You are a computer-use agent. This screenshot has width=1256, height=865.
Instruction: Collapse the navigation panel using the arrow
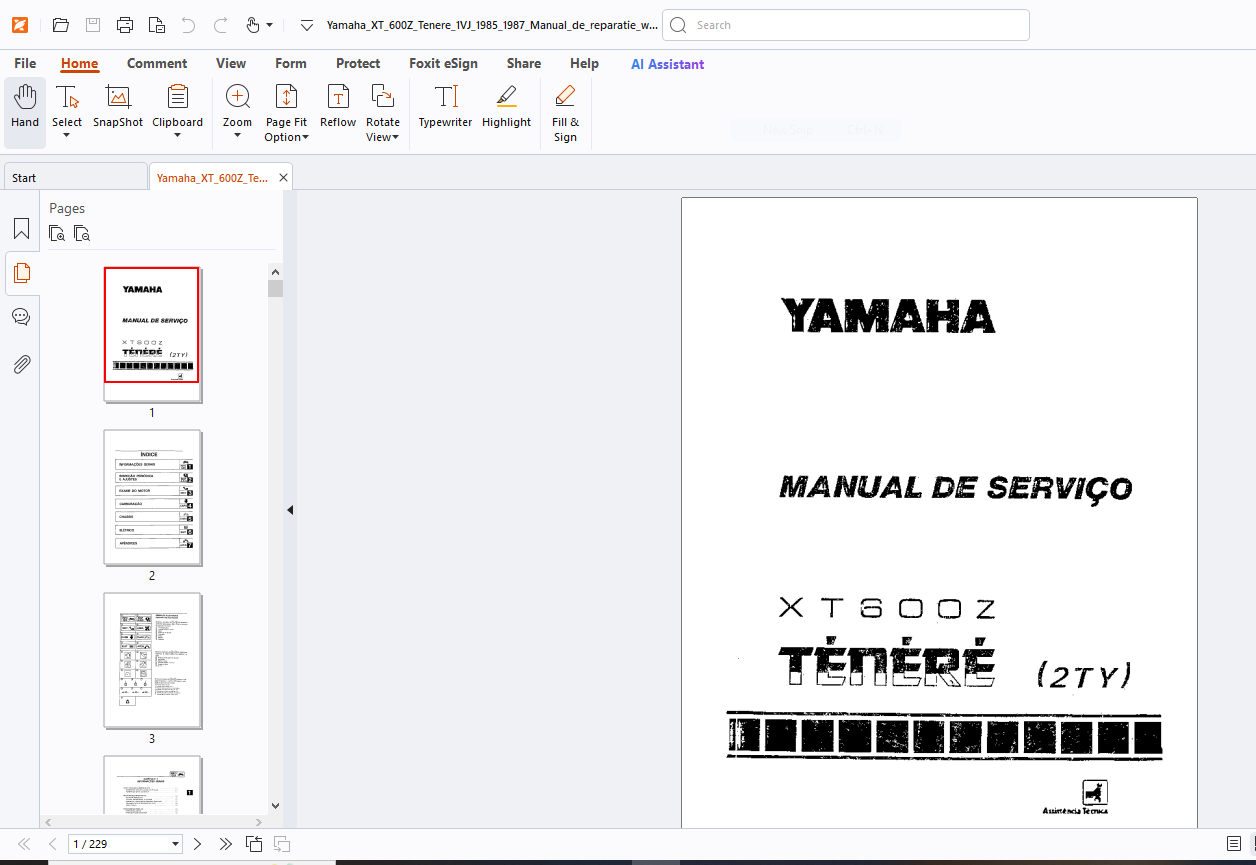290,510
